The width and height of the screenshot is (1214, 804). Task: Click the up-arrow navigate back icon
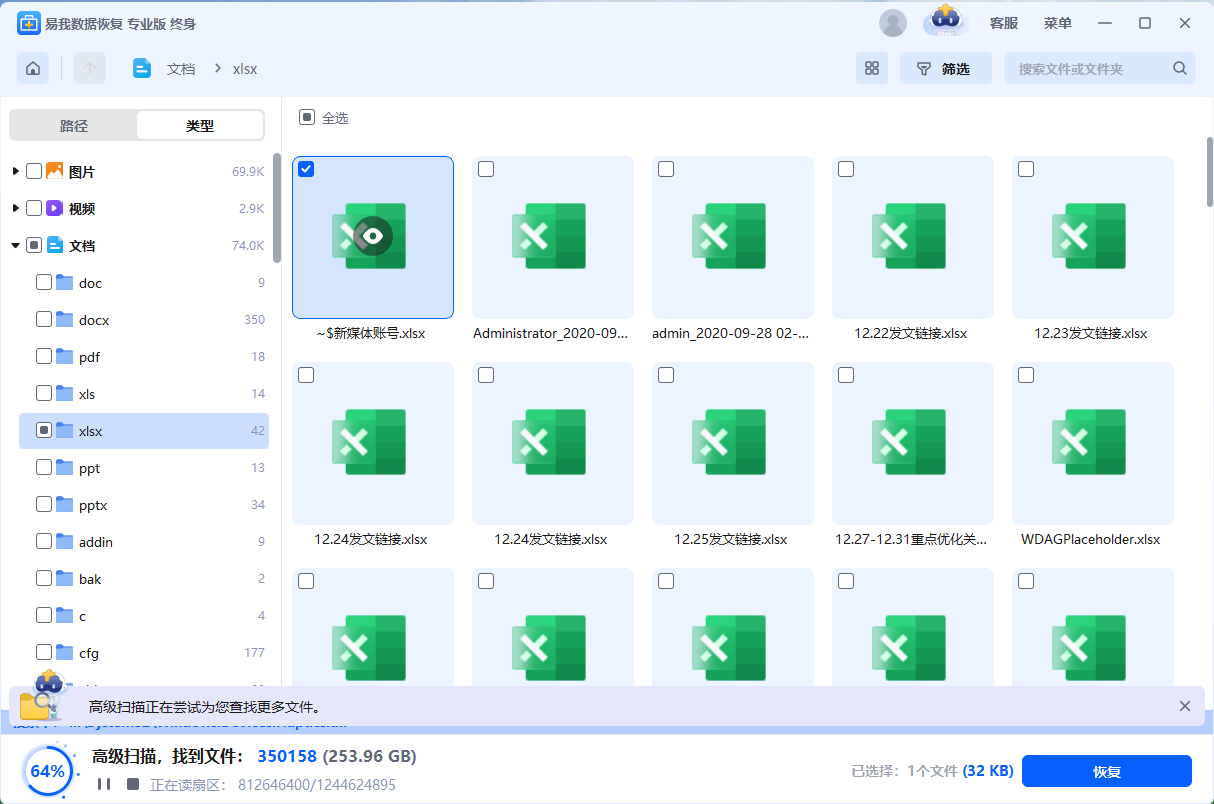tap(90, 69)
